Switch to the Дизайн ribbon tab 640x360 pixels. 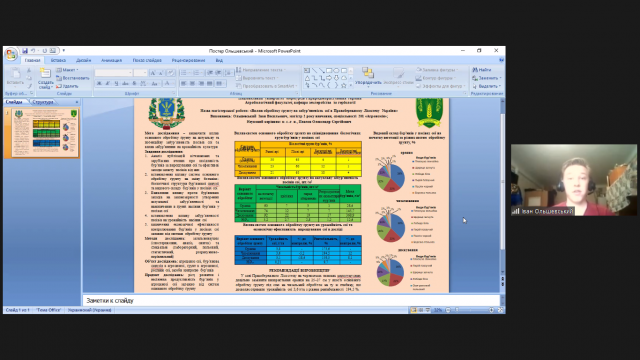[x=83, y=60]
